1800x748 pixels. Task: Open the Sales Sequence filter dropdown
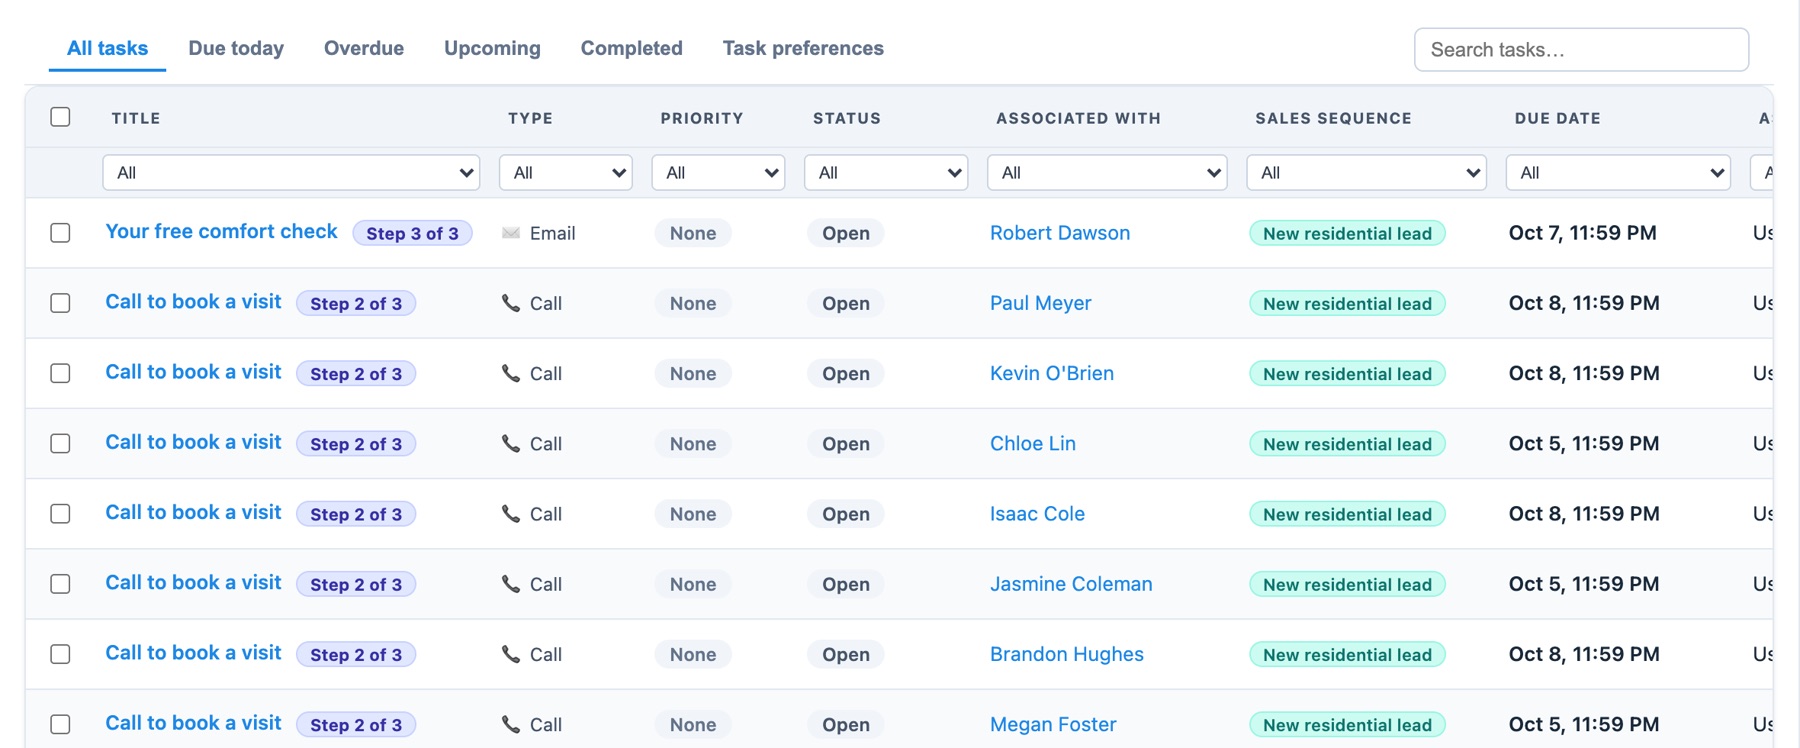[1367, 172]
